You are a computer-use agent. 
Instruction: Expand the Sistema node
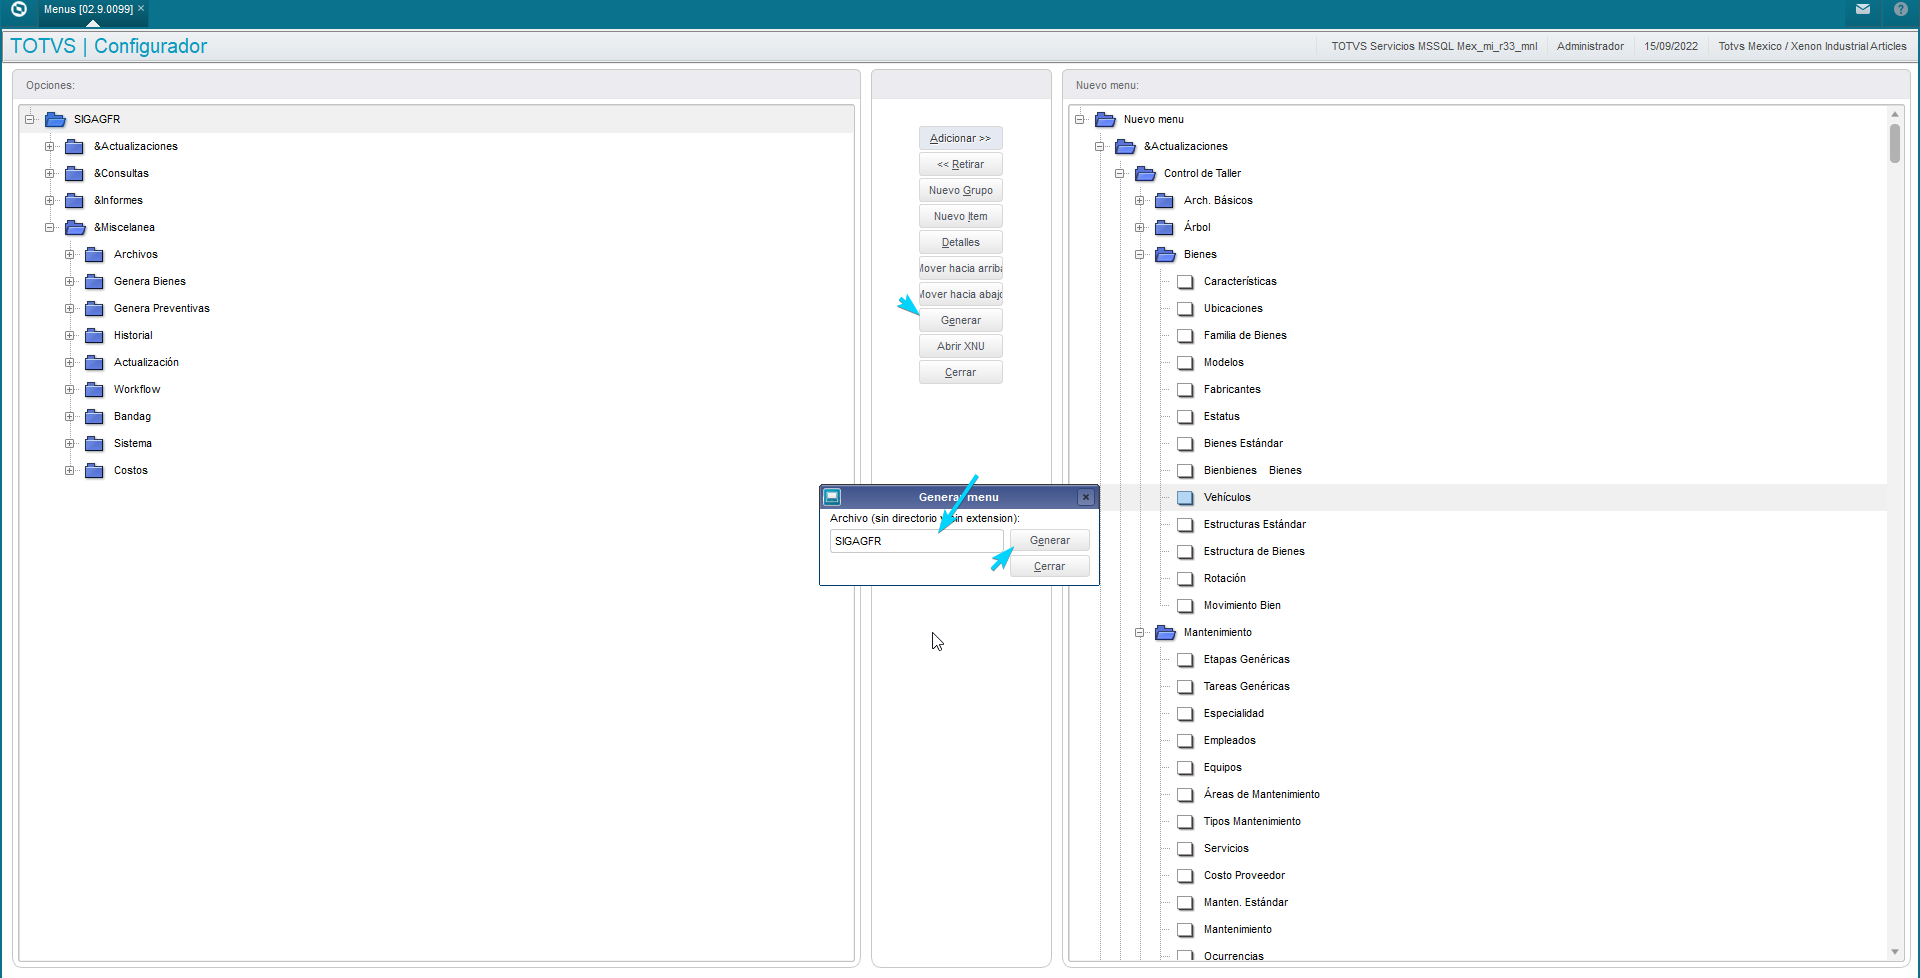(x=70, y=443)
